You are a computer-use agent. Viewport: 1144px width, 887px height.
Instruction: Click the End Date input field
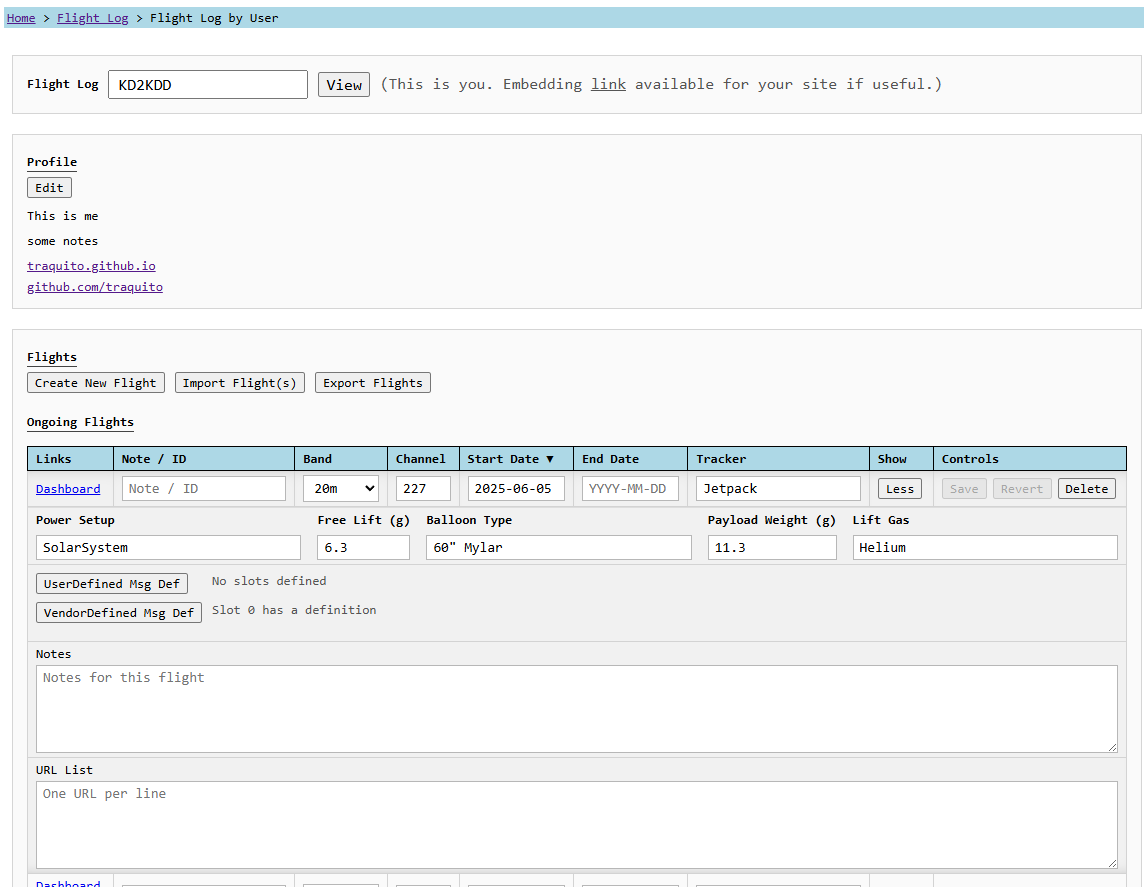(x=630, y=489)
